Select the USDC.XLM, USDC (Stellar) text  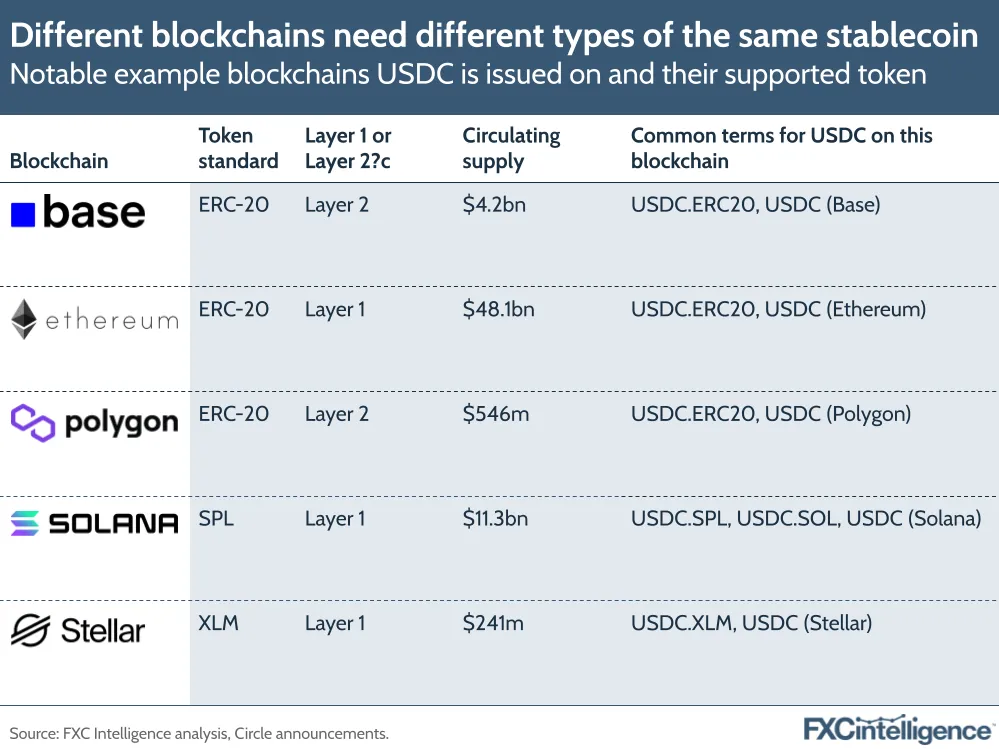point(751,623)
